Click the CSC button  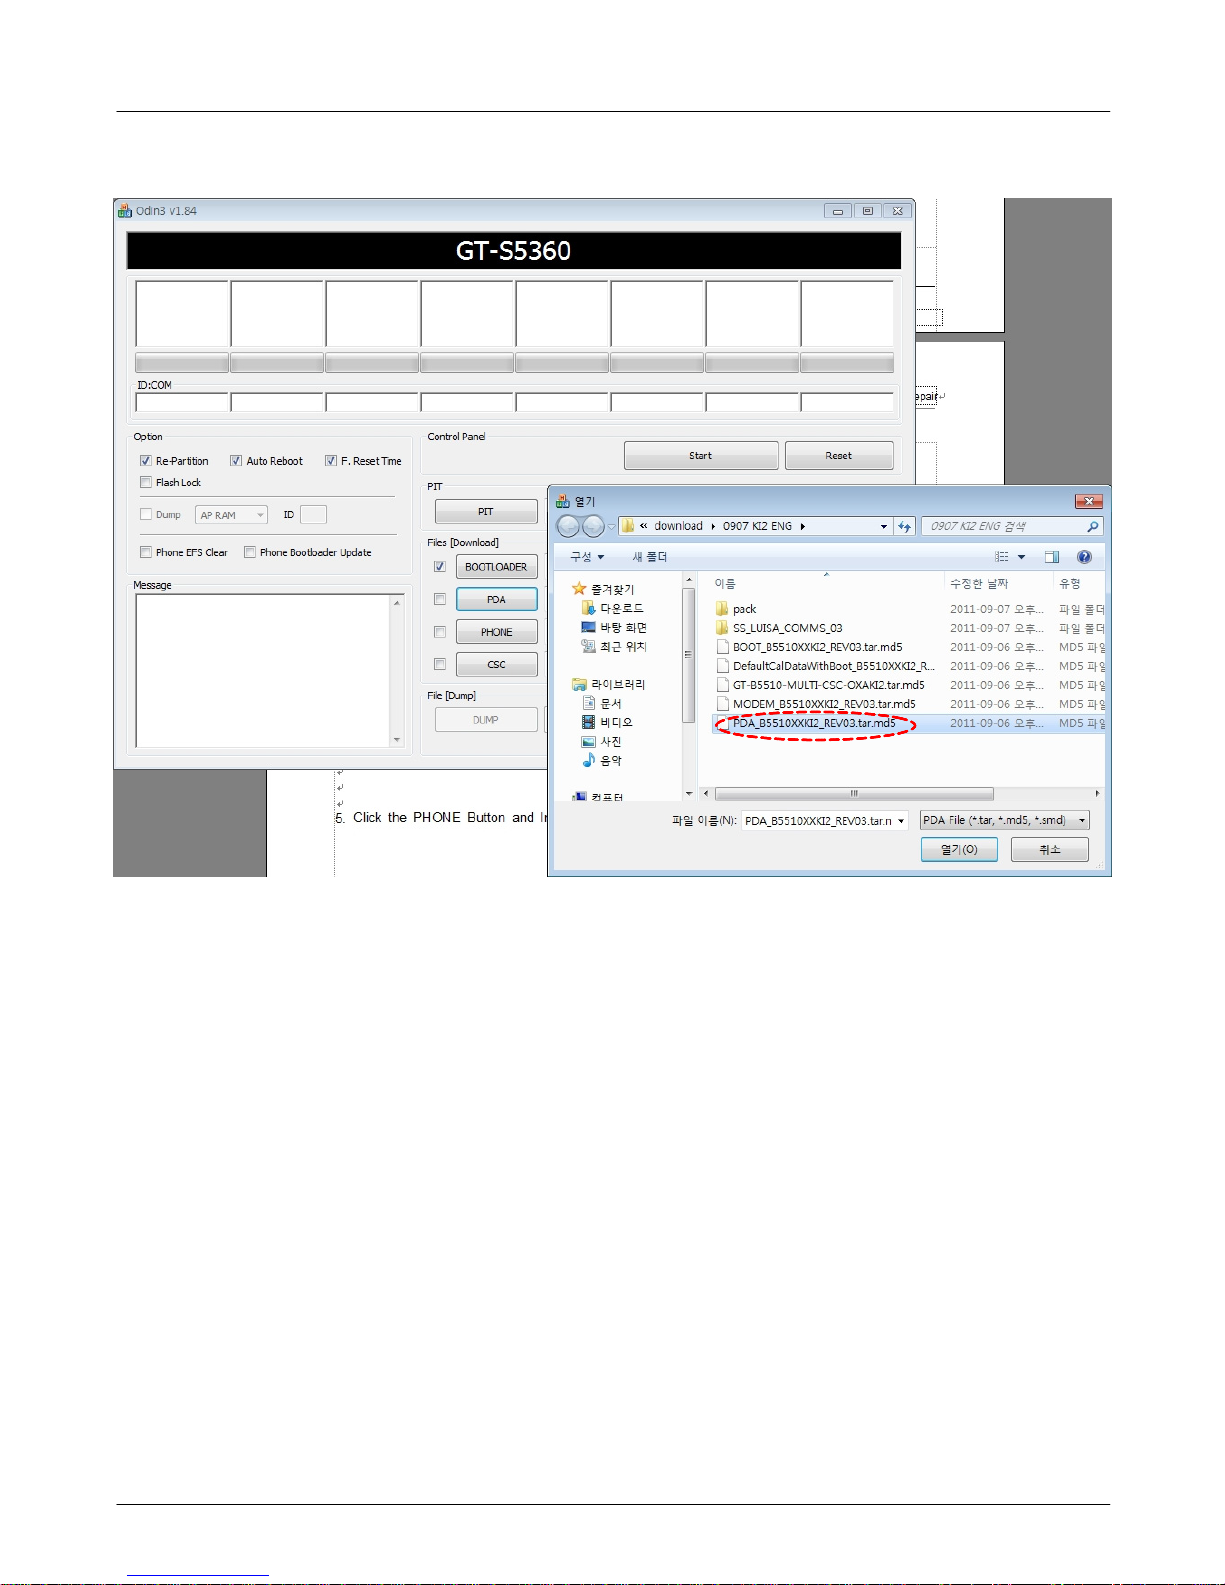tap(496, 664)
